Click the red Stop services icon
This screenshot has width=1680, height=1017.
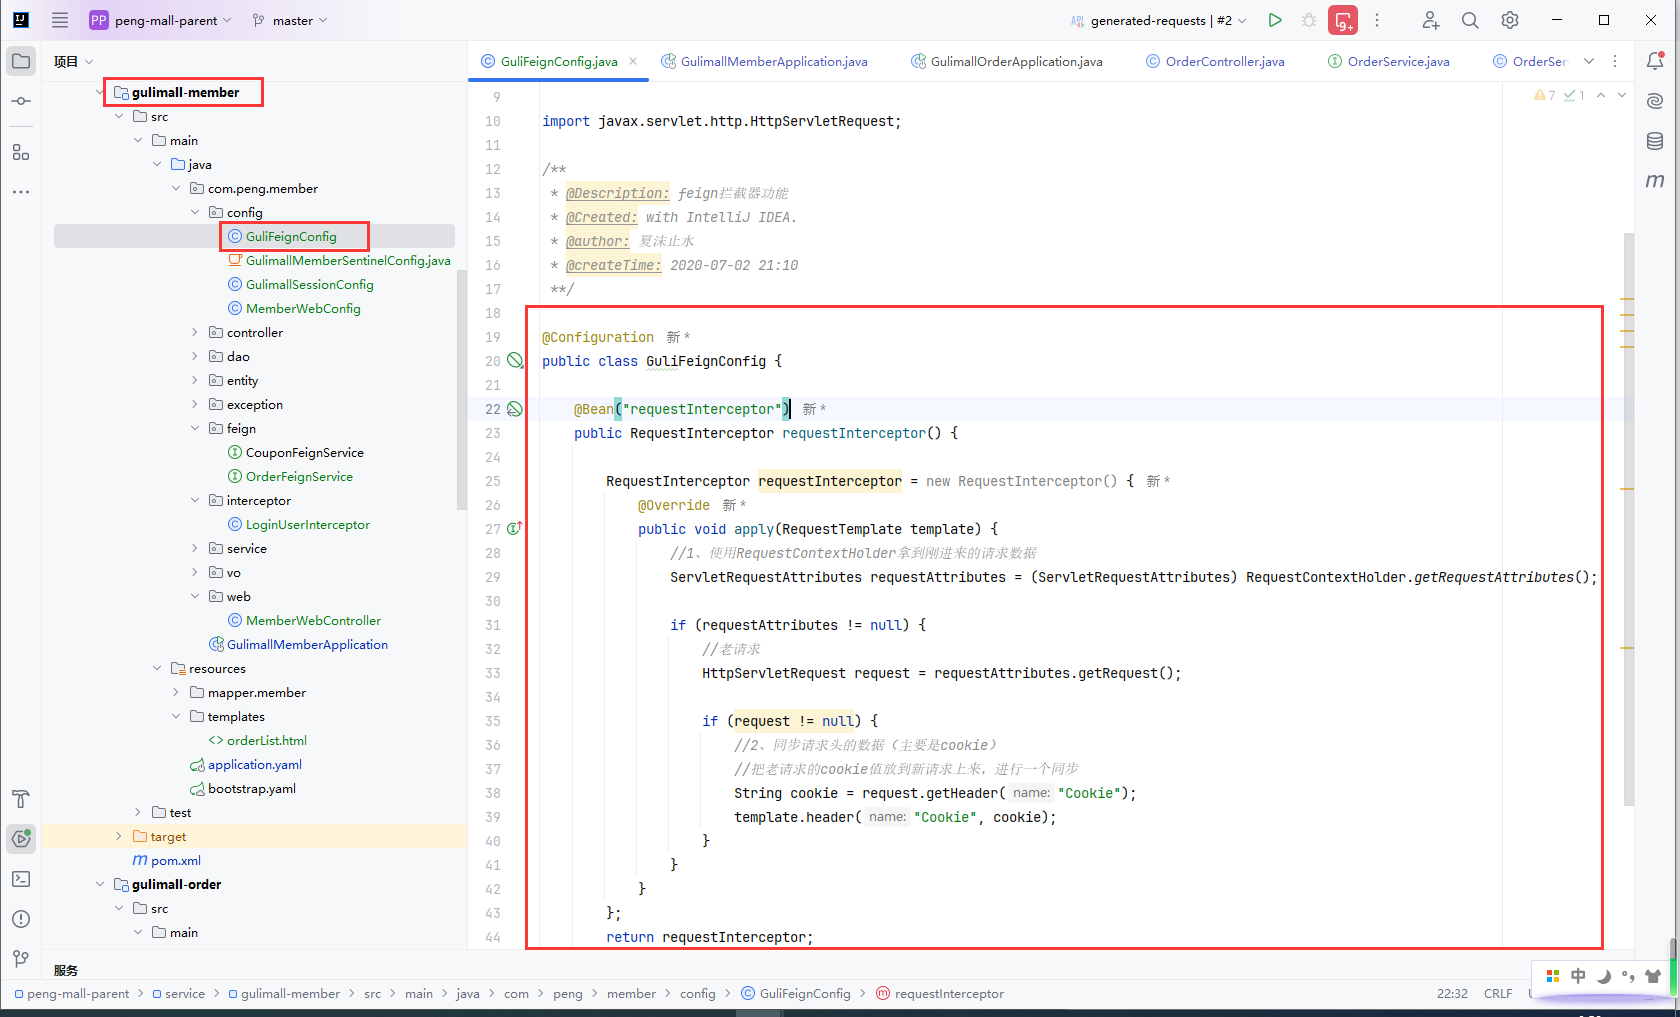pyautogui.click(x=1343, y=20)
